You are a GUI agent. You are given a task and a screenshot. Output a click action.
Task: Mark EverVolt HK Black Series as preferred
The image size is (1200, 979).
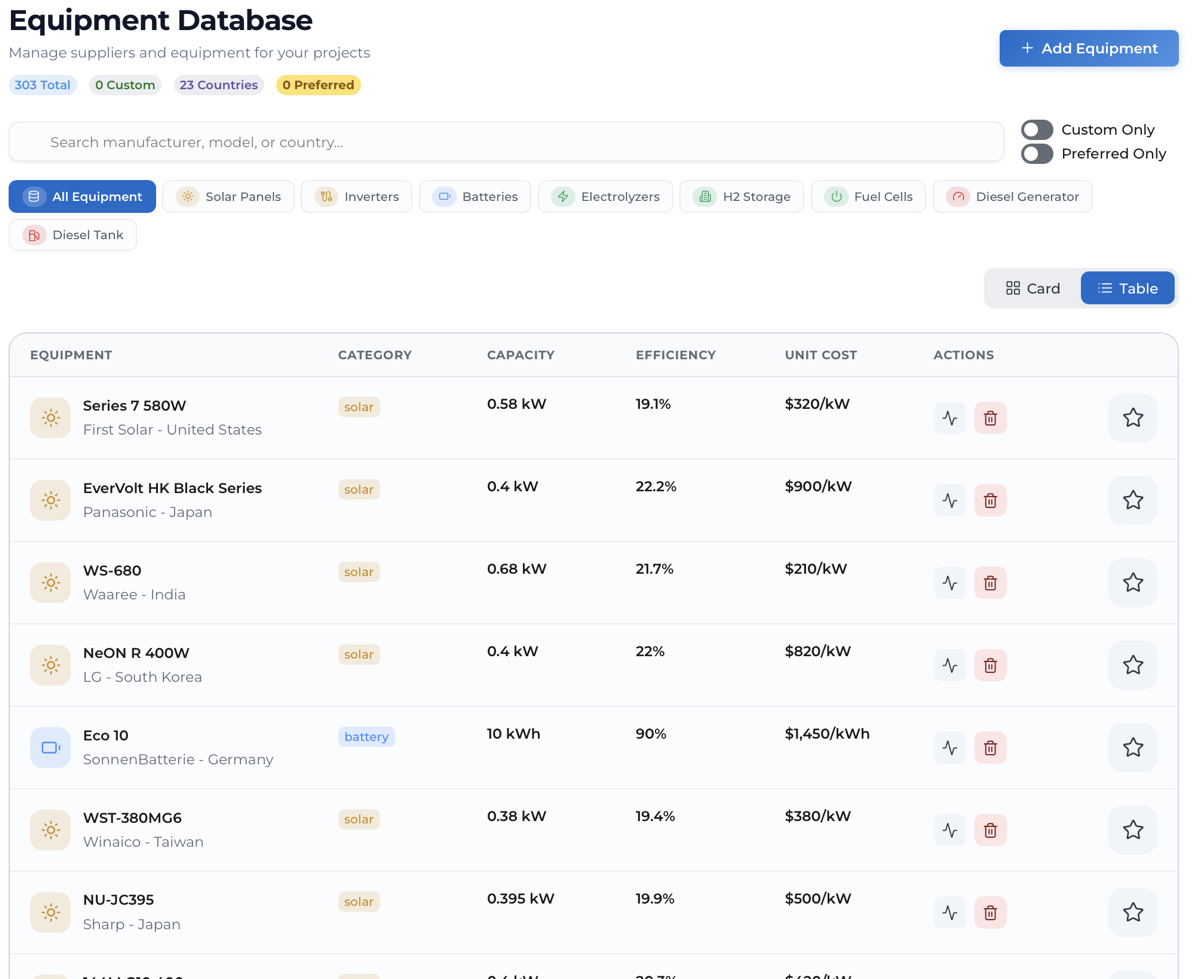pos(1133,500)
